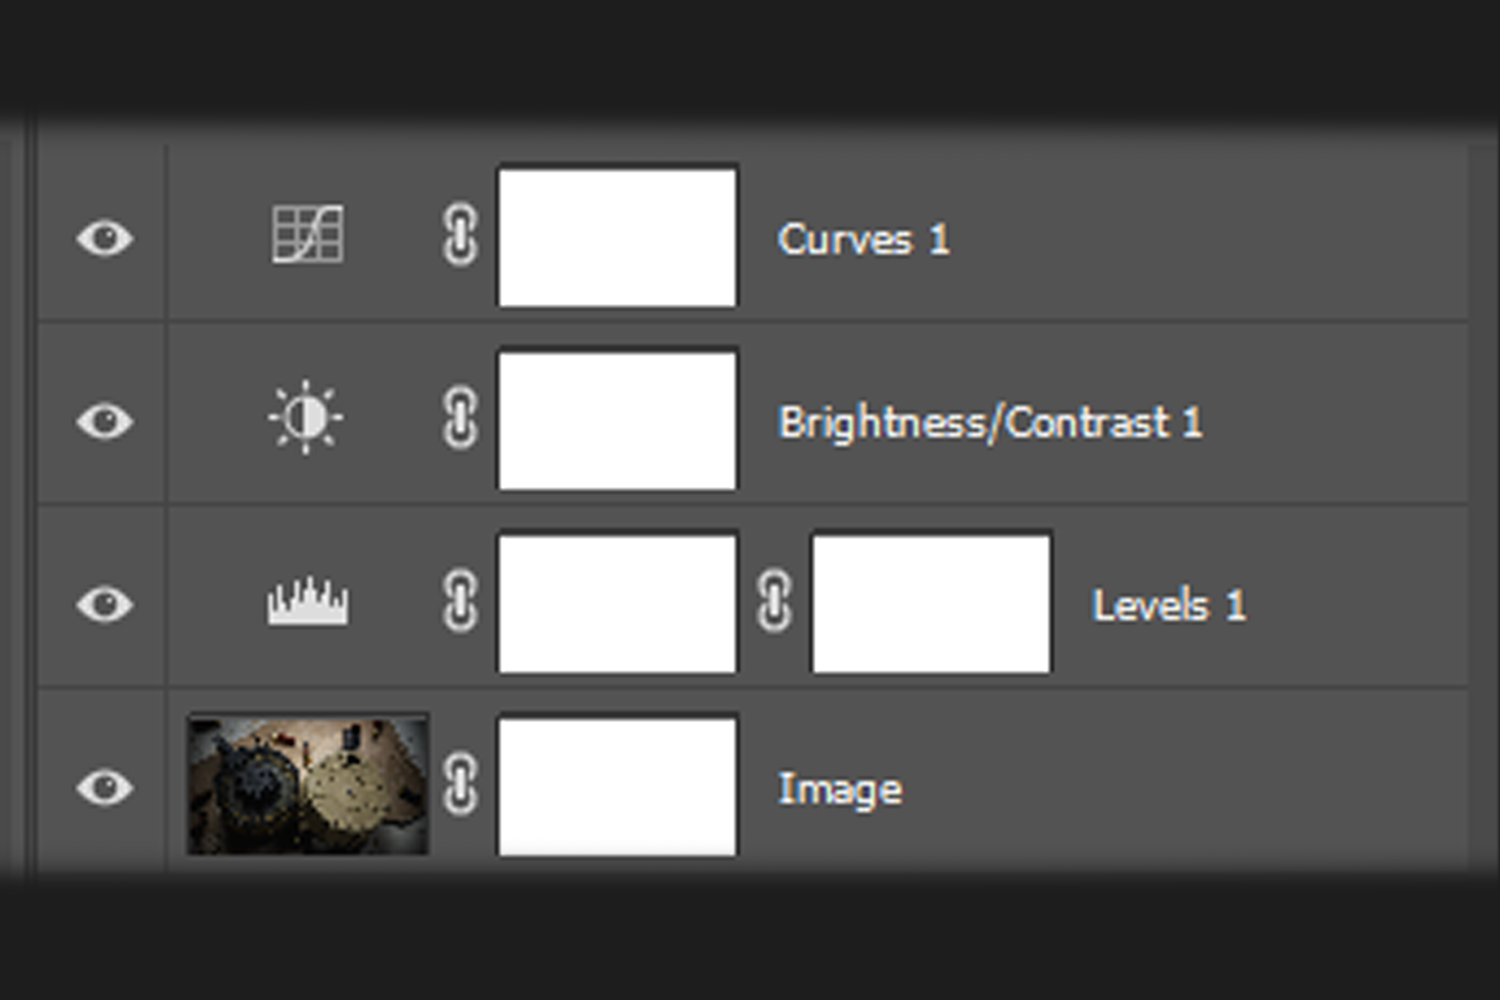Click first mask link icon on Levels 1

click(460, 602)
